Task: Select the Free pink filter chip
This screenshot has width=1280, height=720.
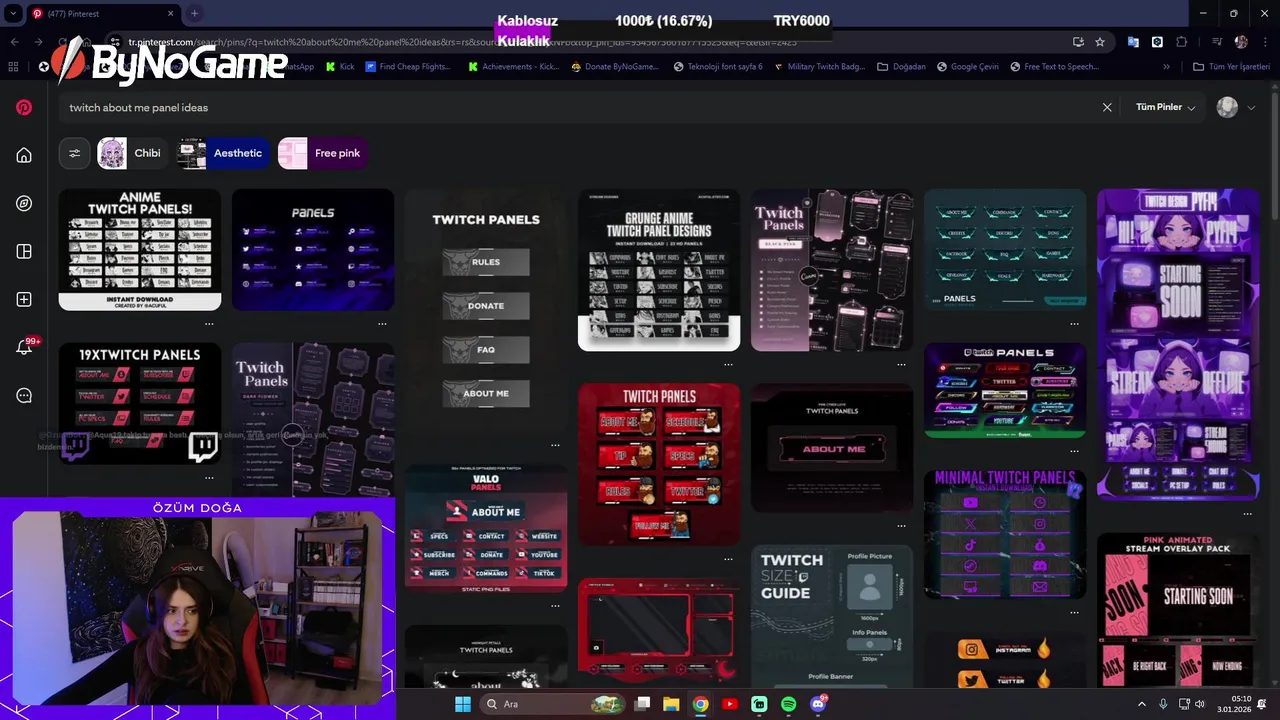Action: [x=321, y=153]
